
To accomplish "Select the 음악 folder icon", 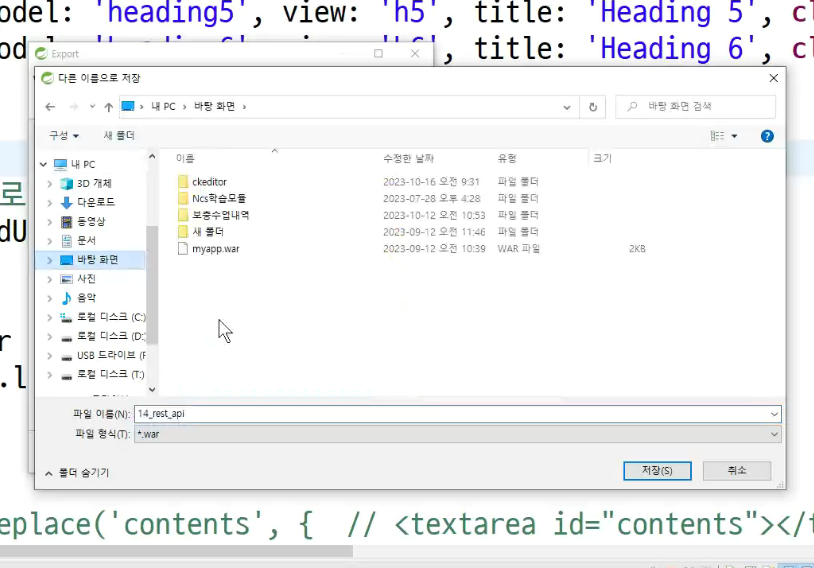I will coord(66,298).
